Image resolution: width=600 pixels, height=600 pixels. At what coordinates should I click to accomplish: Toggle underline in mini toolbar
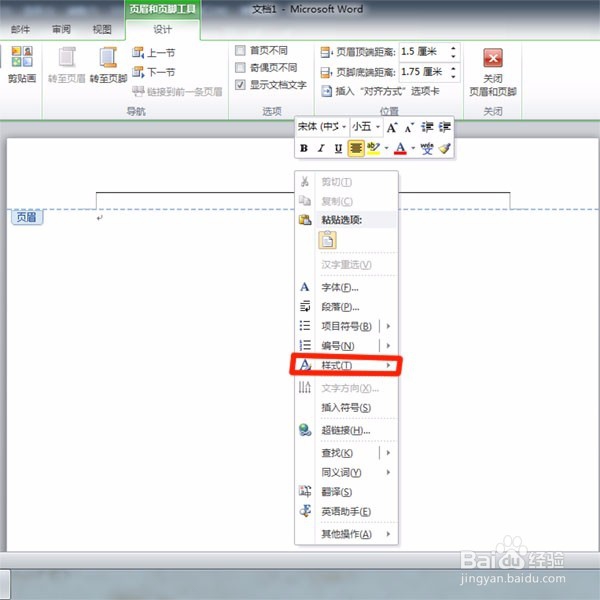338,148
